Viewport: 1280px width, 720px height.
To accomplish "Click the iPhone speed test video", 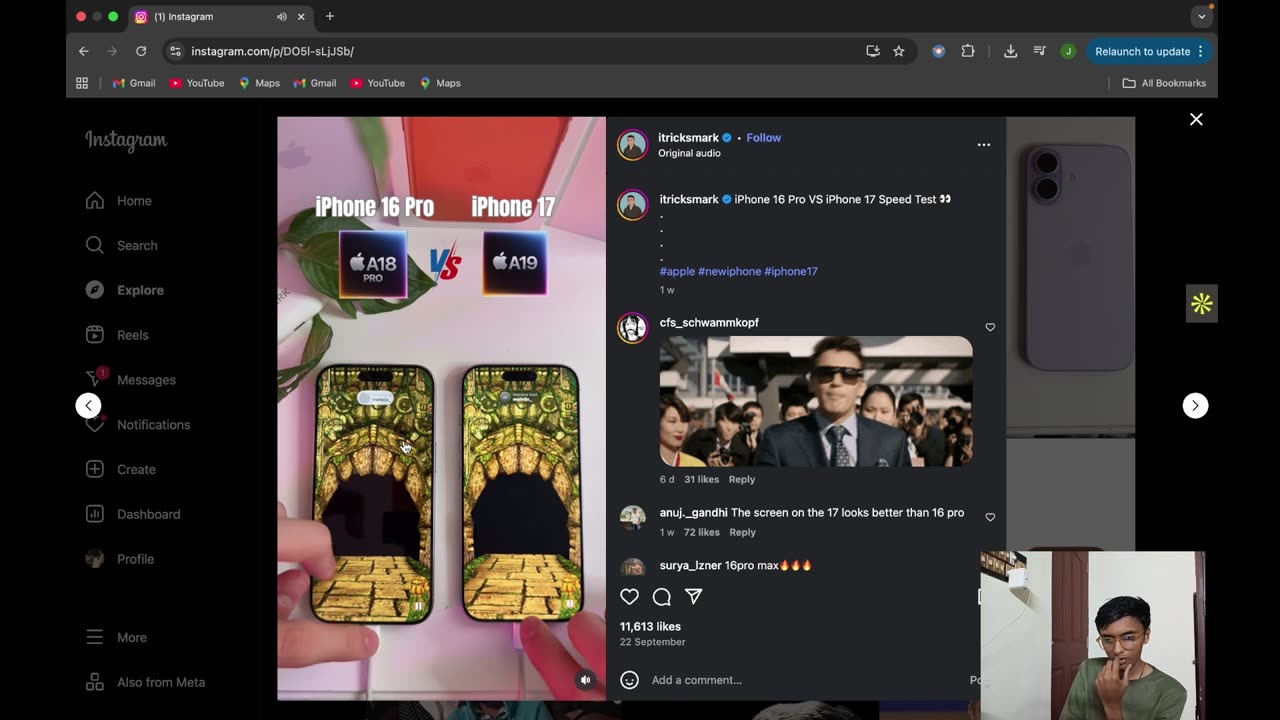I will point(441,408).
